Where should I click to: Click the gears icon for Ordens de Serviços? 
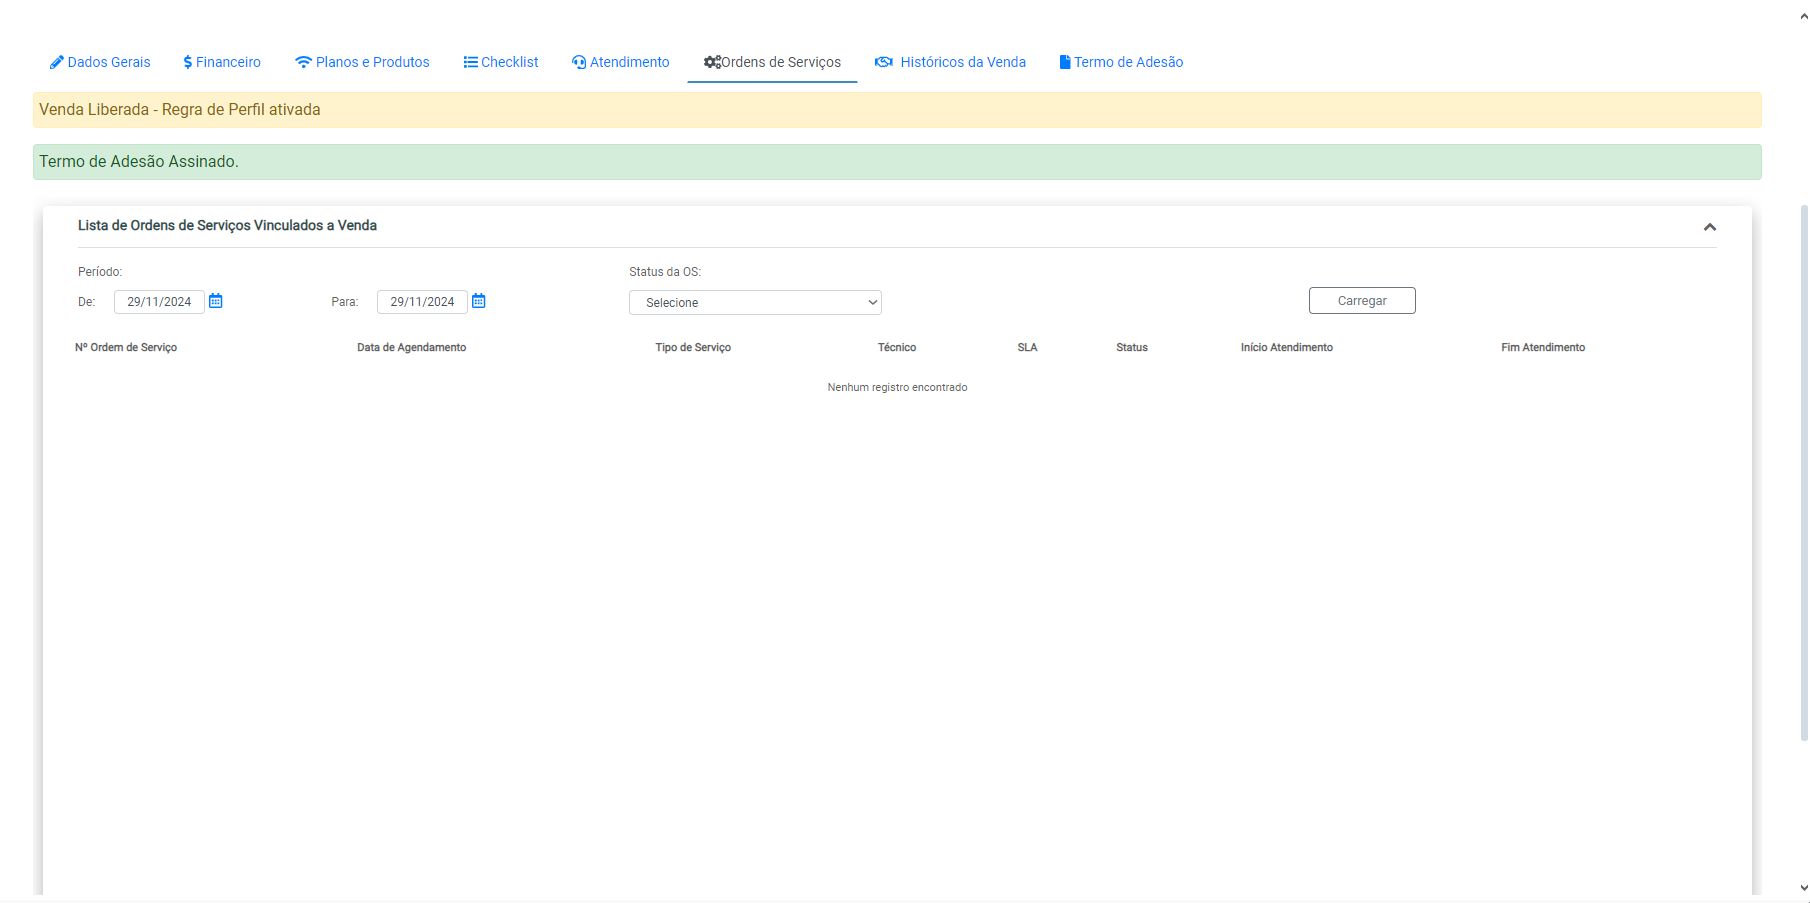pos(712,62)
